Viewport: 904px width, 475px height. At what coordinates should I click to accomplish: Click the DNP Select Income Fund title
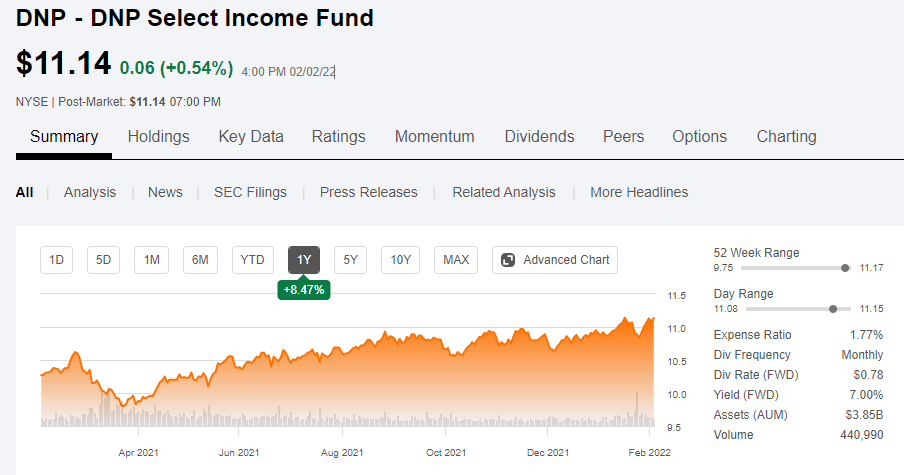195,18
